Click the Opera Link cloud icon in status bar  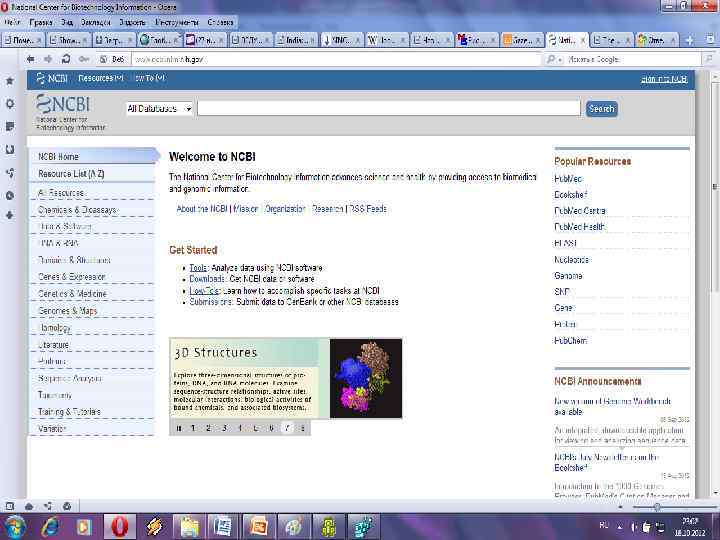[29, 506]
